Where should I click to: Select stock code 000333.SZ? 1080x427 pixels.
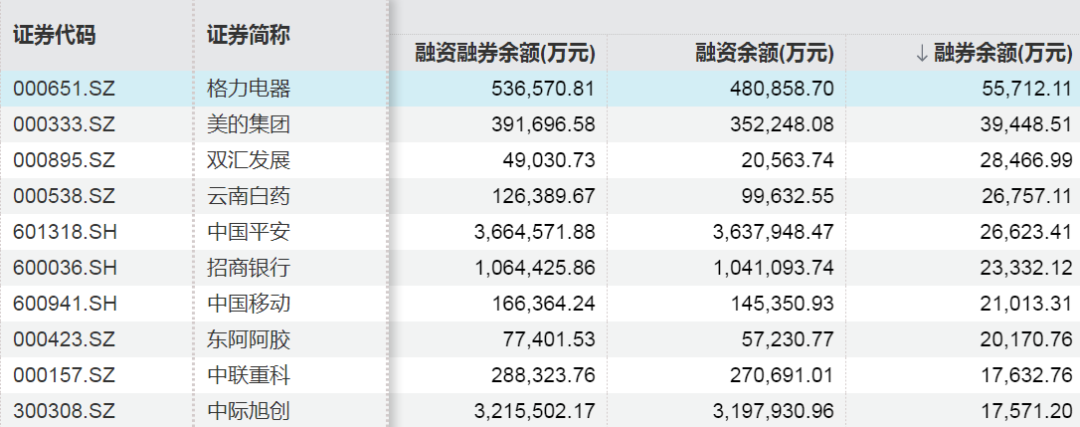point(64,125)
